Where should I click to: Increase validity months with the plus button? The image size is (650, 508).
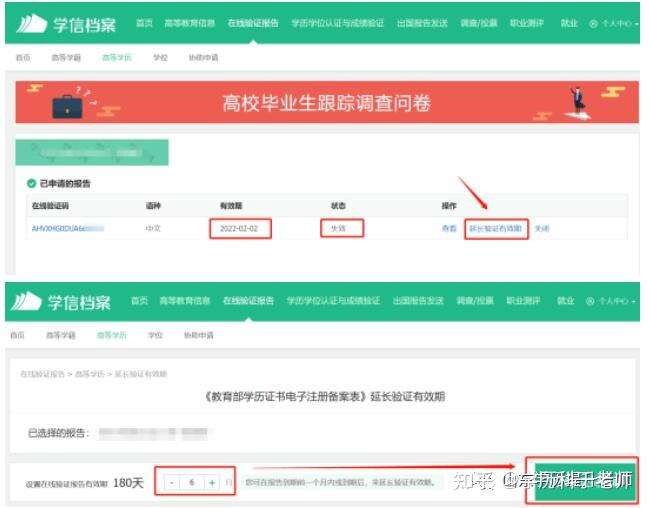coord(212,482)
